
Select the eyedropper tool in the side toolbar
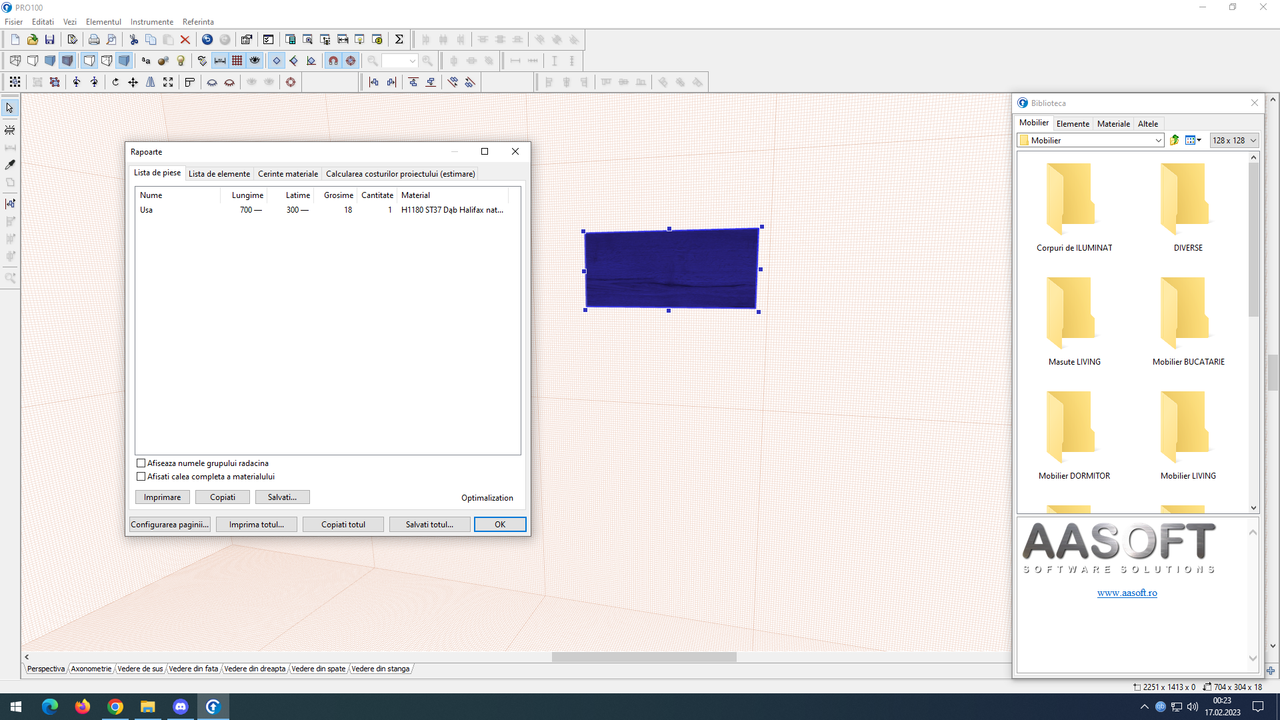[x=10, y=165]
